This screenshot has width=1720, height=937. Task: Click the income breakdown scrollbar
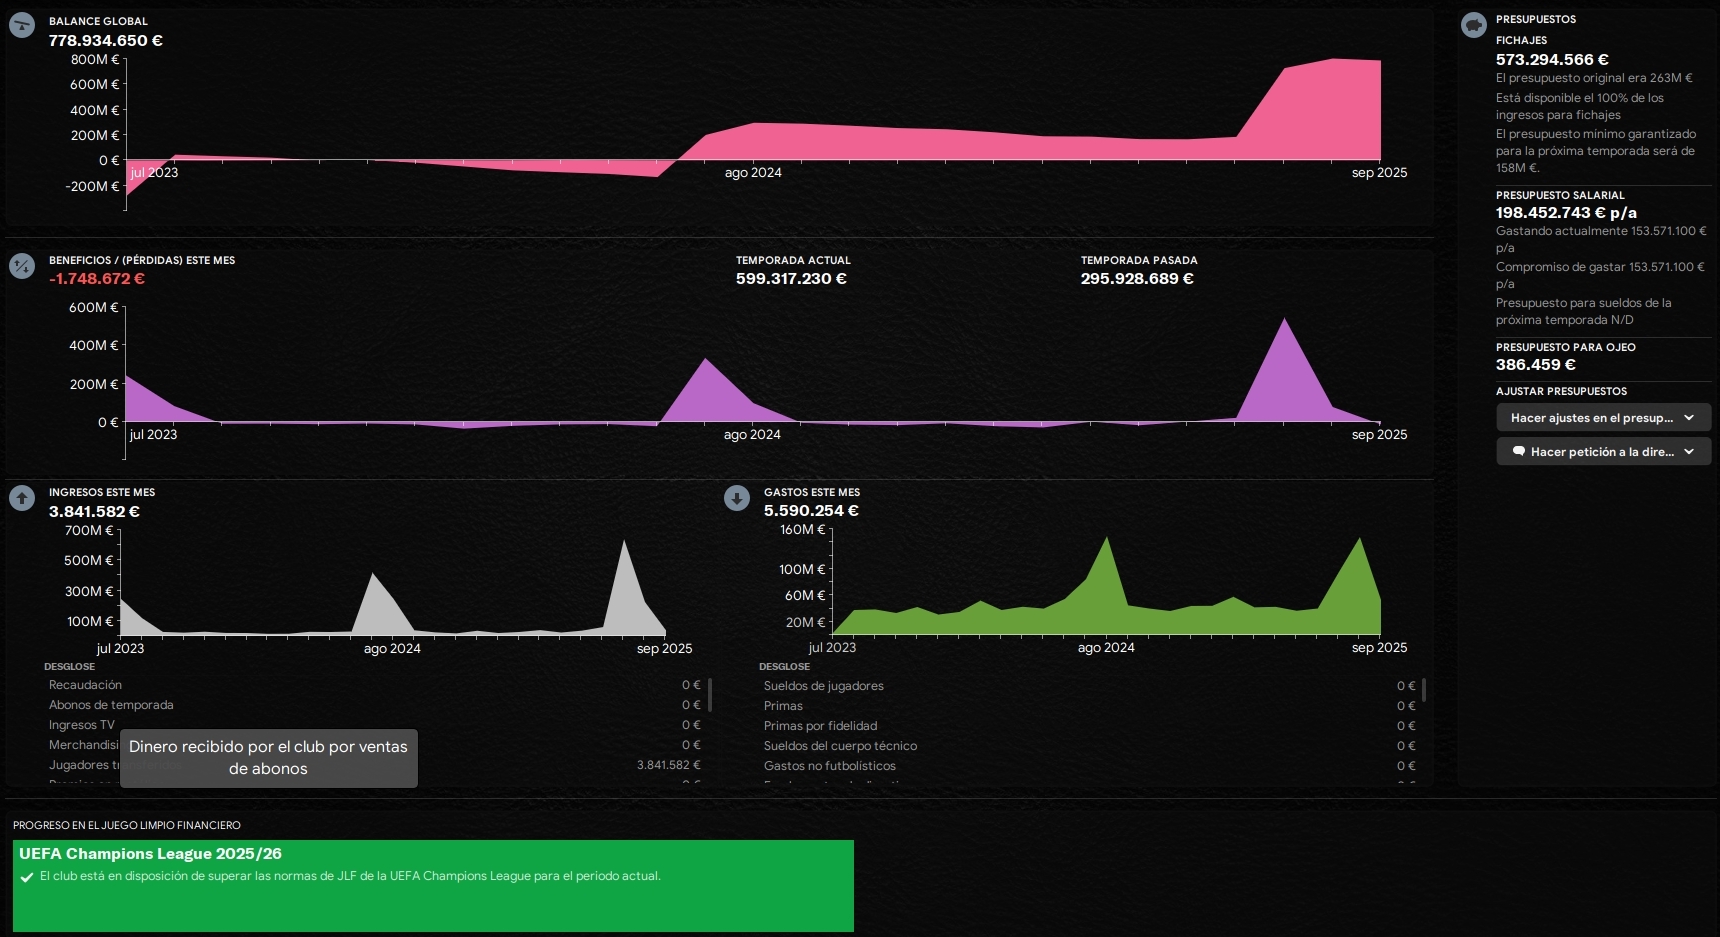pyautogui.click(x=710, y=694)
